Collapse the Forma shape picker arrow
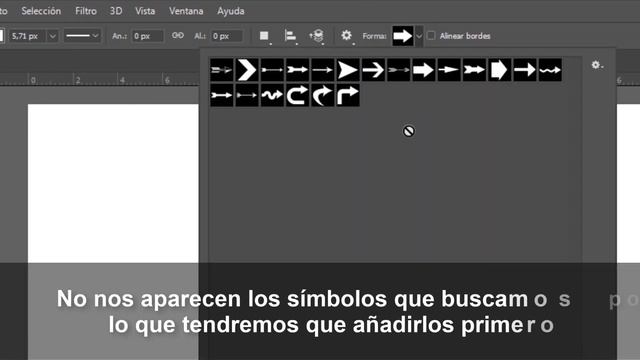The width and height of the screenshot is (640, 360). coord(419,36)
